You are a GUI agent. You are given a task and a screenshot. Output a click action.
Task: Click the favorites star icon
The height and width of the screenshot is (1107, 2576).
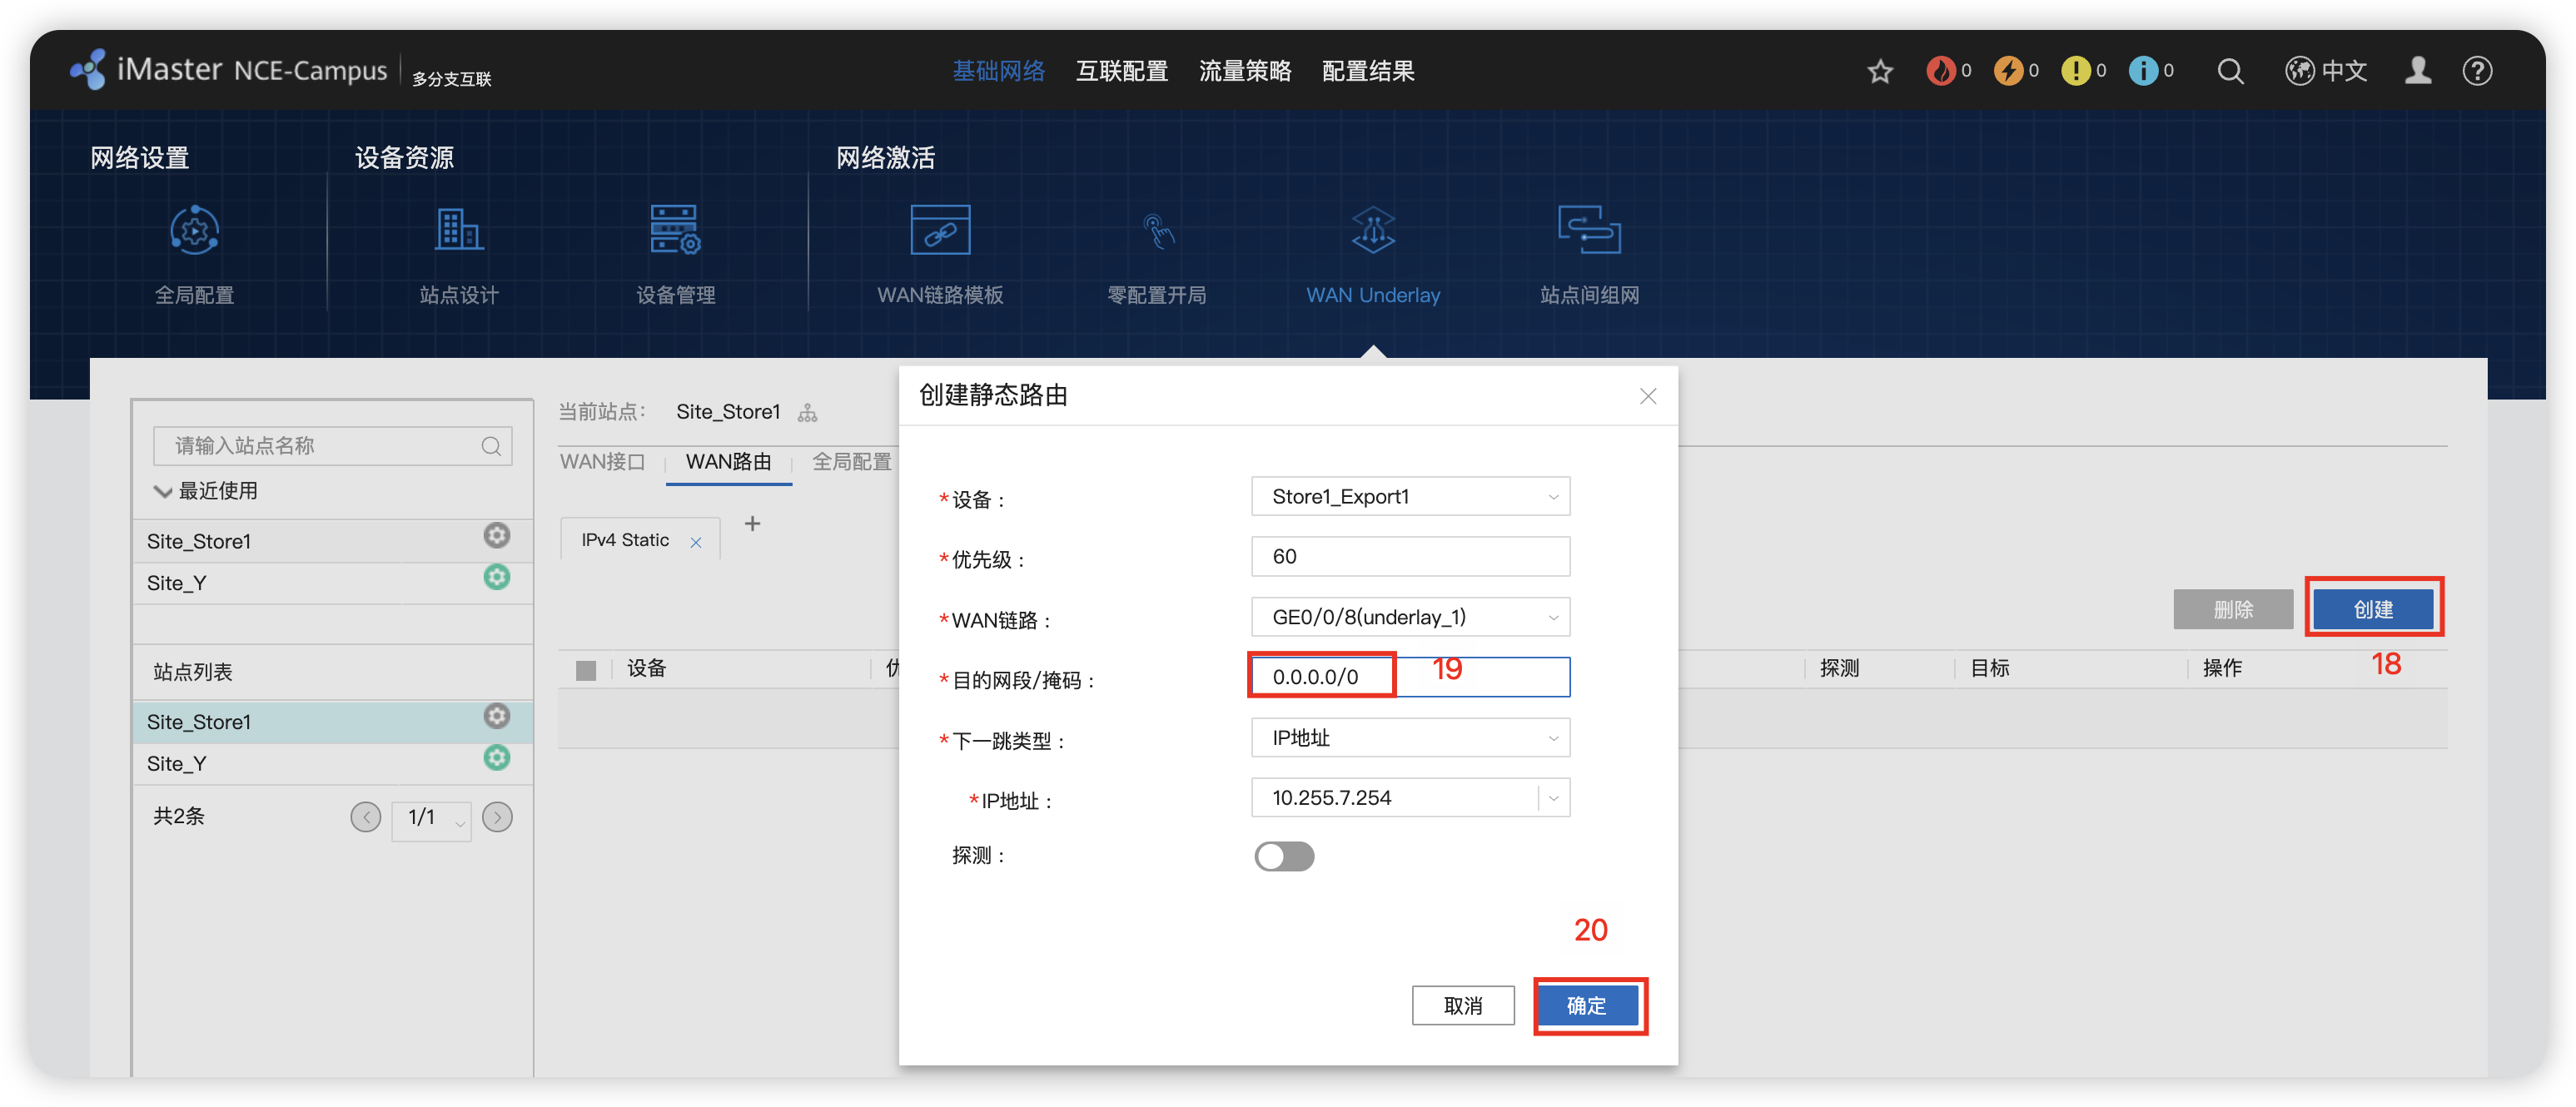pos(1880,71)
